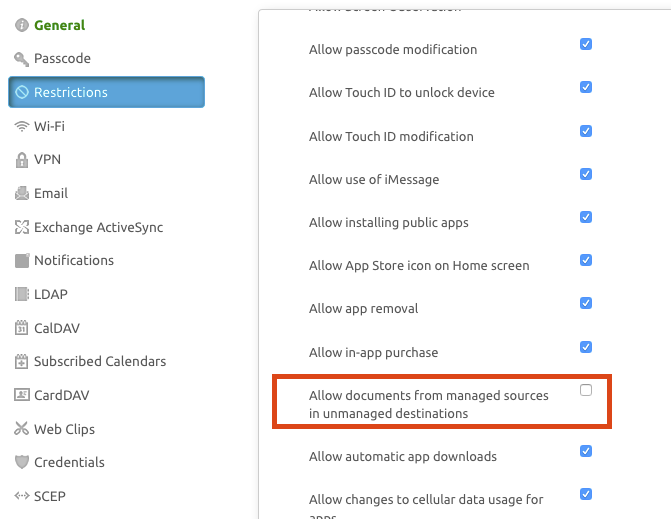The height and width of the screenshot is (519, 671).
Task: Click the Wi-Fi signal icon
Action: (21, 126)
